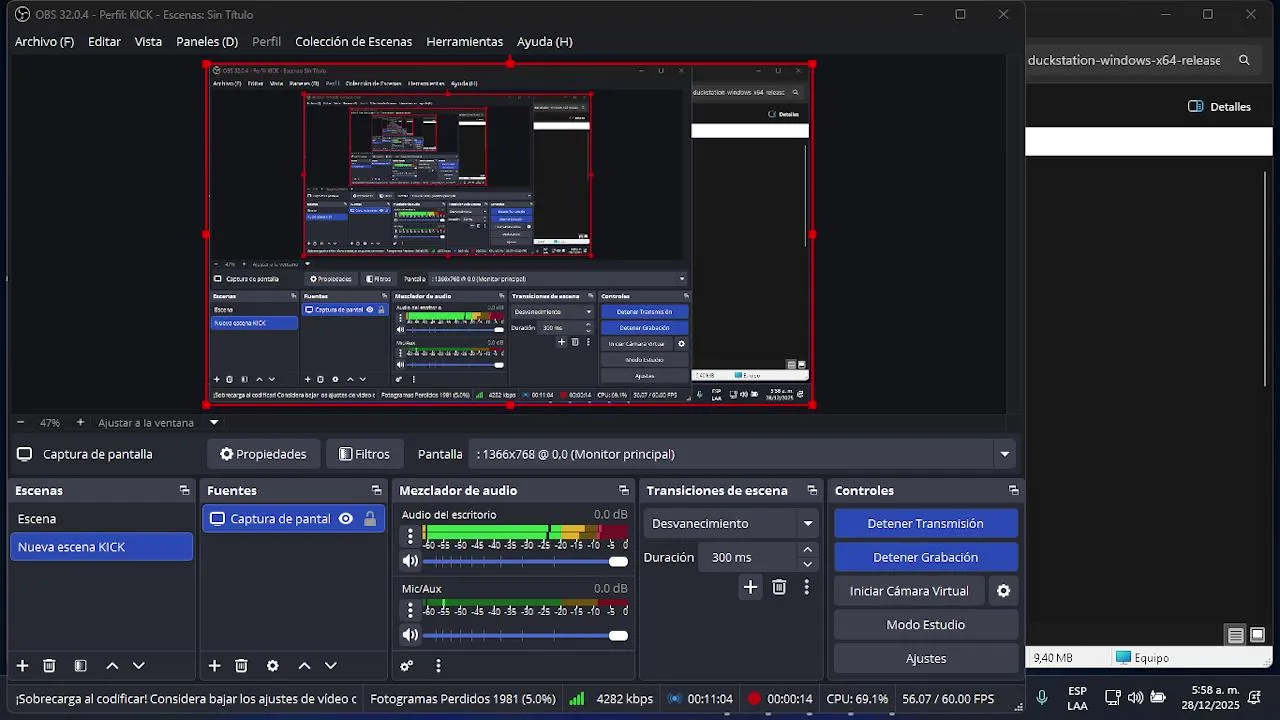Open the Paneles (D) menu
1280x720 pixels.
[207, 42]
